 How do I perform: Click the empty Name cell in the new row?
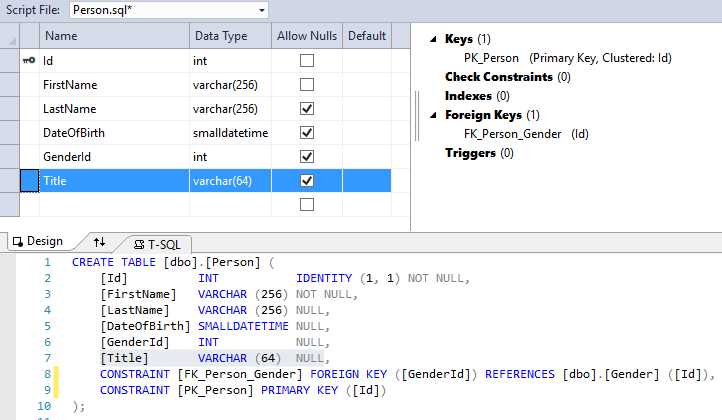[115, 204]
